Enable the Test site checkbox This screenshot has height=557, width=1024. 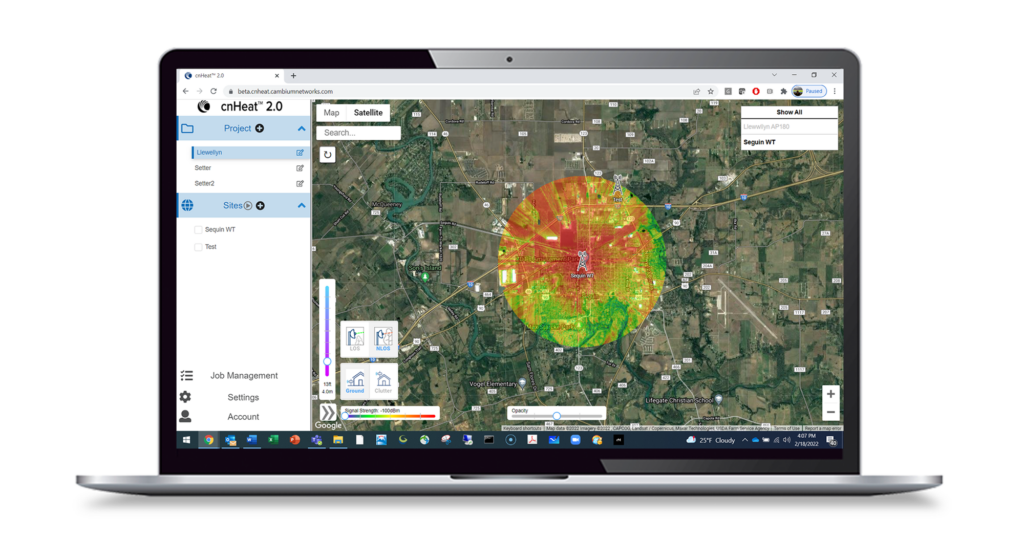[x=198, y=246]
